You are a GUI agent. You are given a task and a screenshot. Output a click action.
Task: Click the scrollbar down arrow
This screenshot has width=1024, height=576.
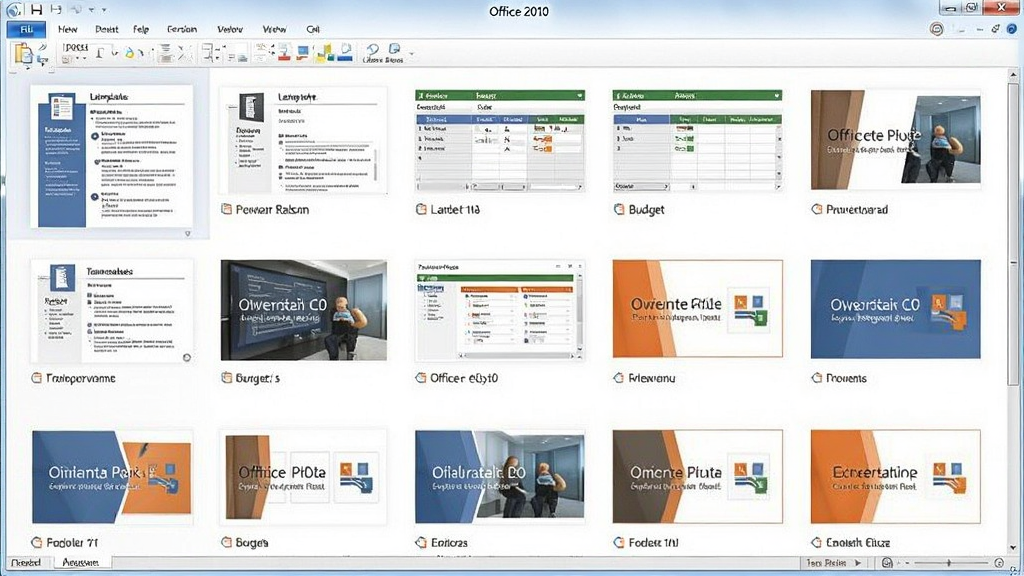[x=1013, y=547]
